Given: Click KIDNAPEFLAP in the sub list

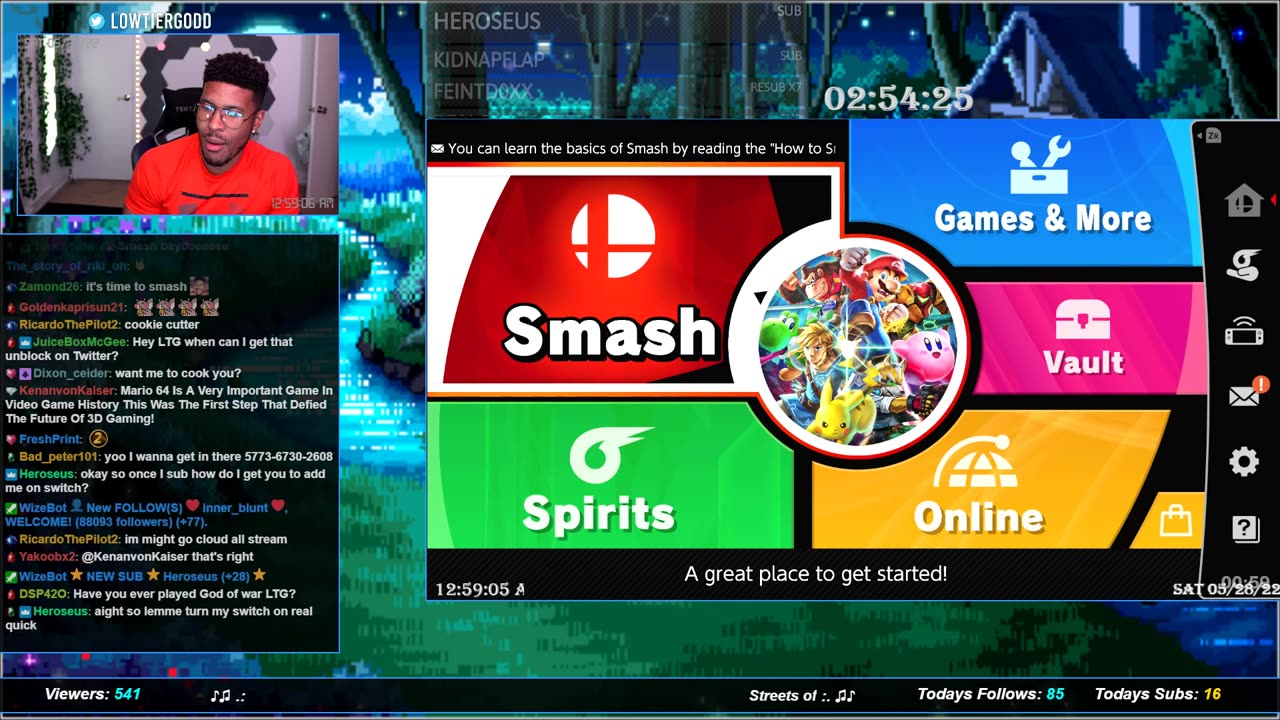Looking at the screenshot, I should point(489,60).
